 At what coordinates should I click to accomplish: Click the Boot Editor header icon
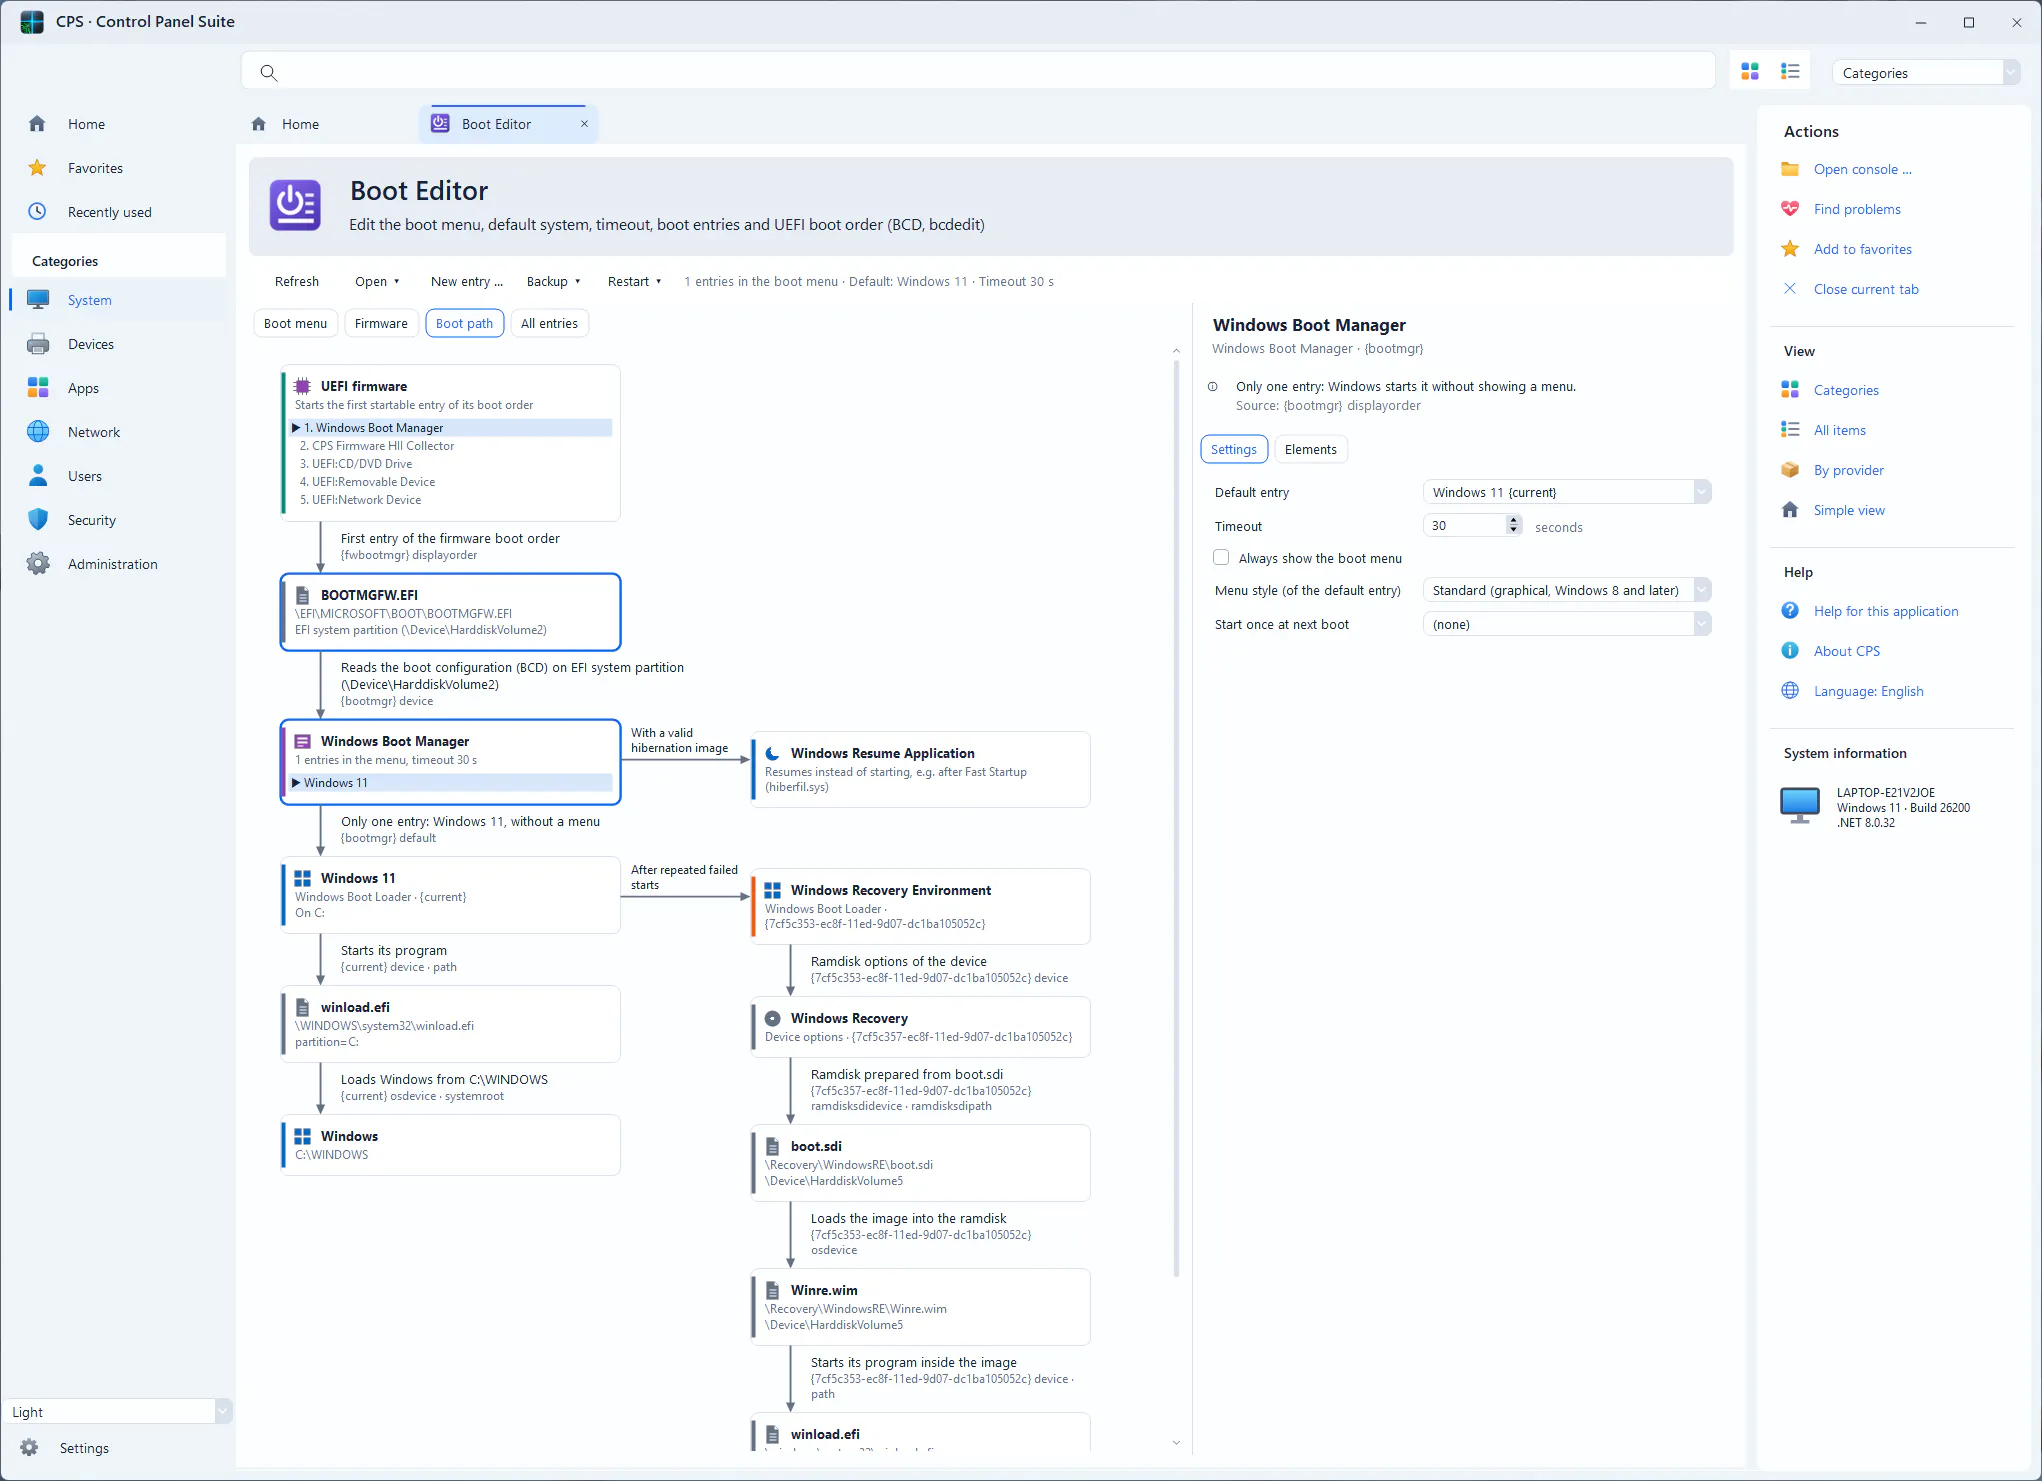point(295,205)
